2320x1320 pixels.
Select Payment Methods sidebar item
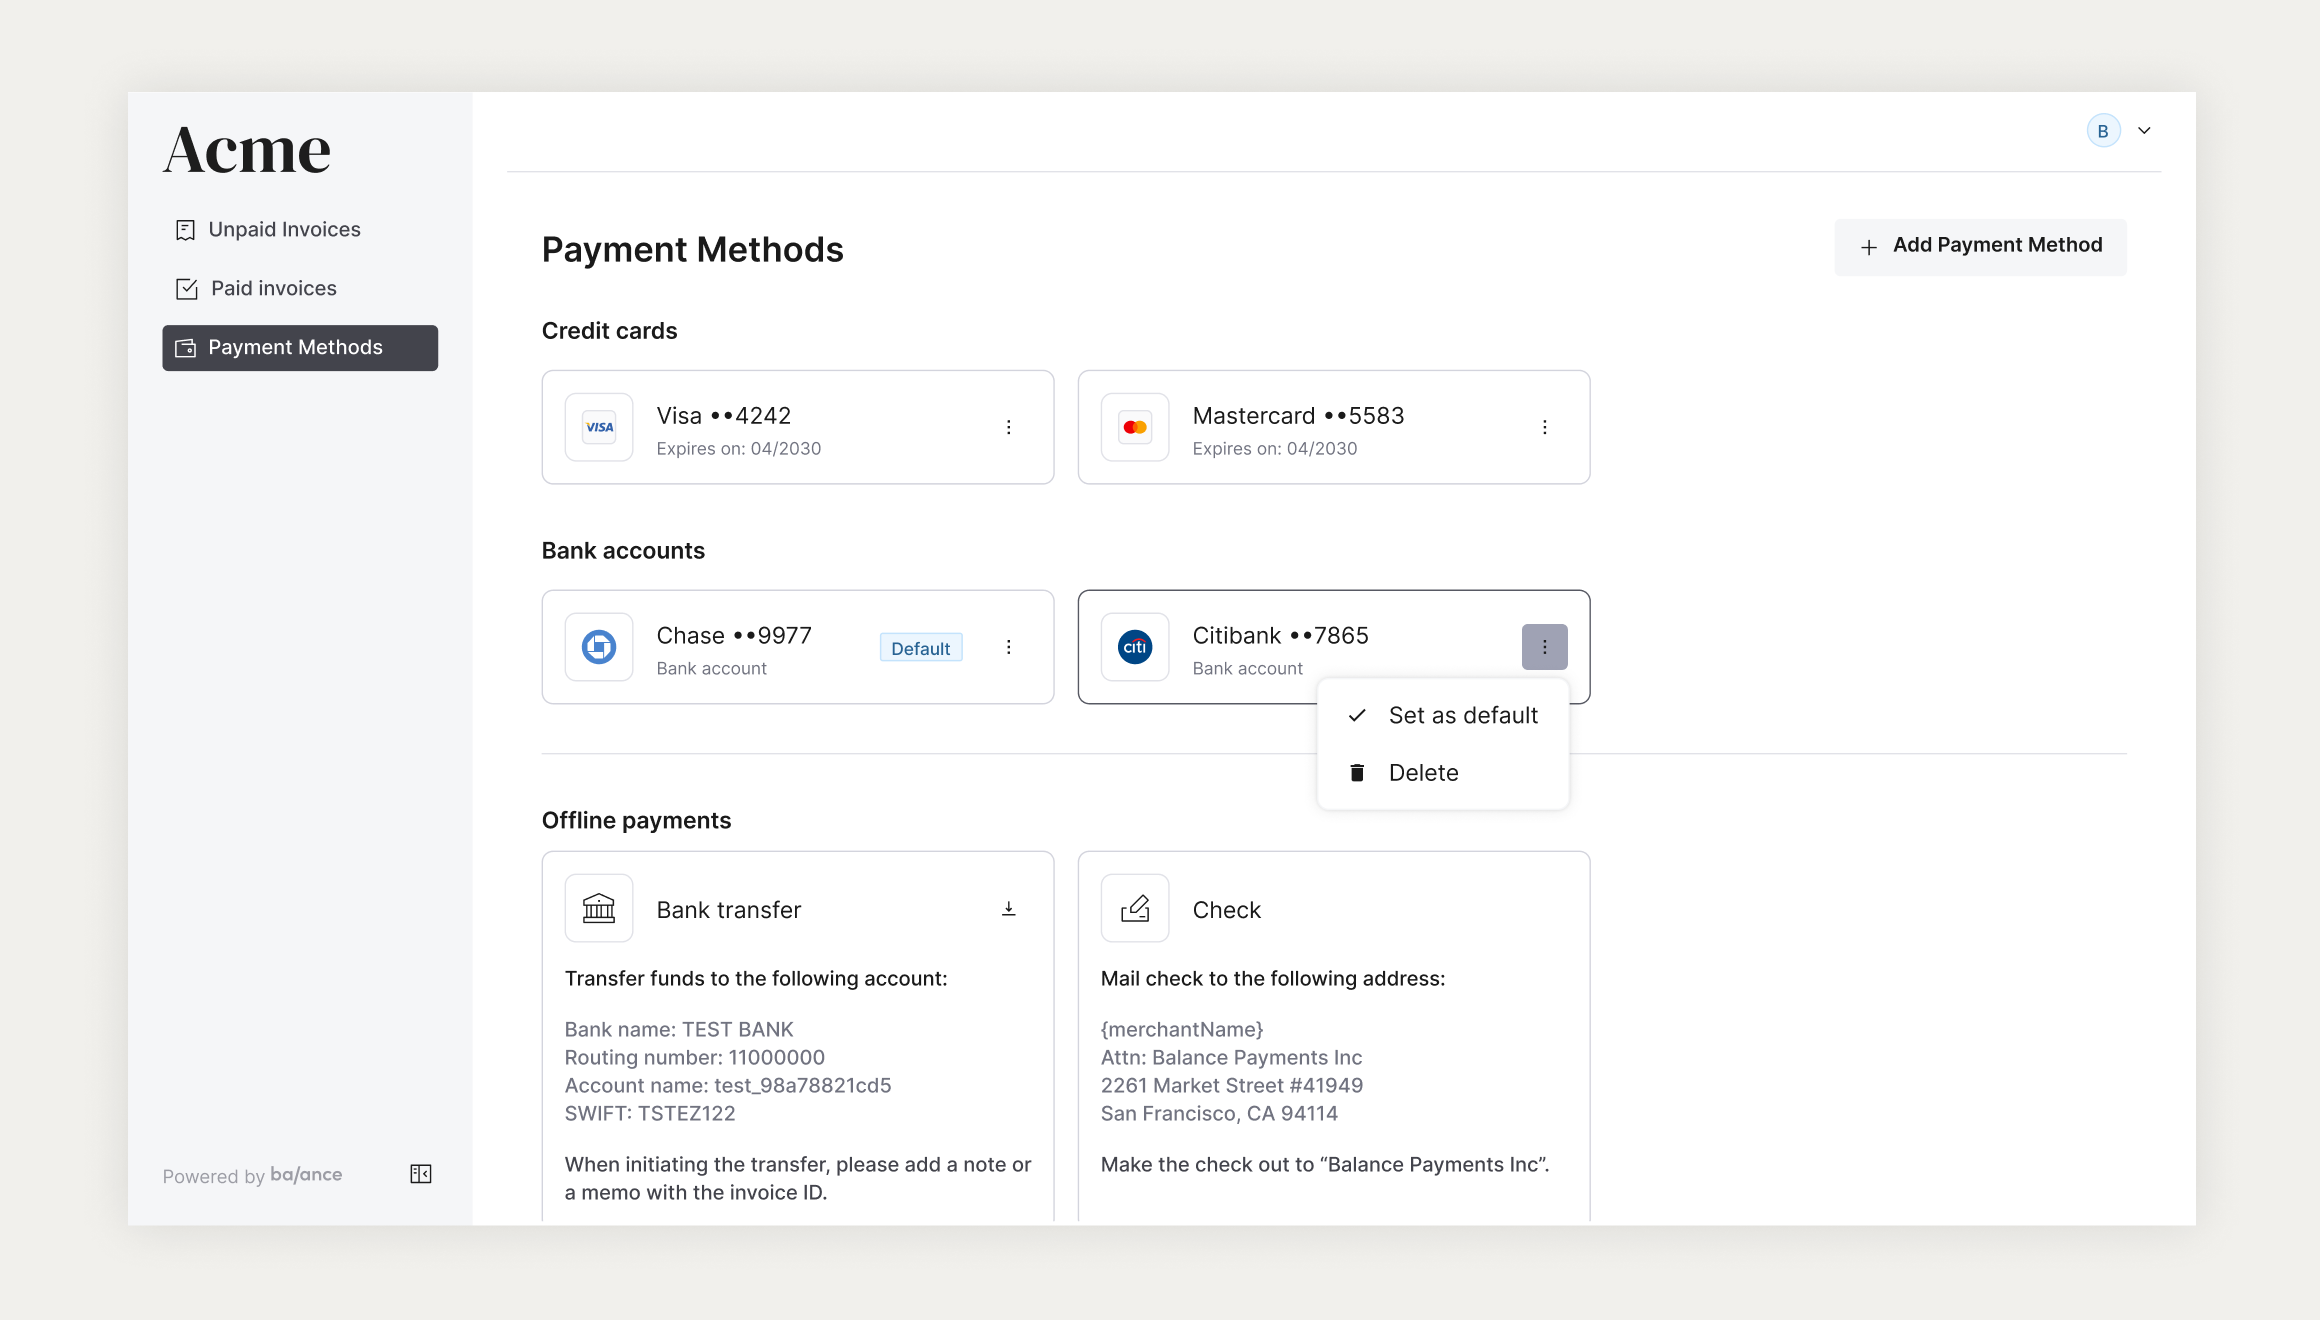click(300, 348)
